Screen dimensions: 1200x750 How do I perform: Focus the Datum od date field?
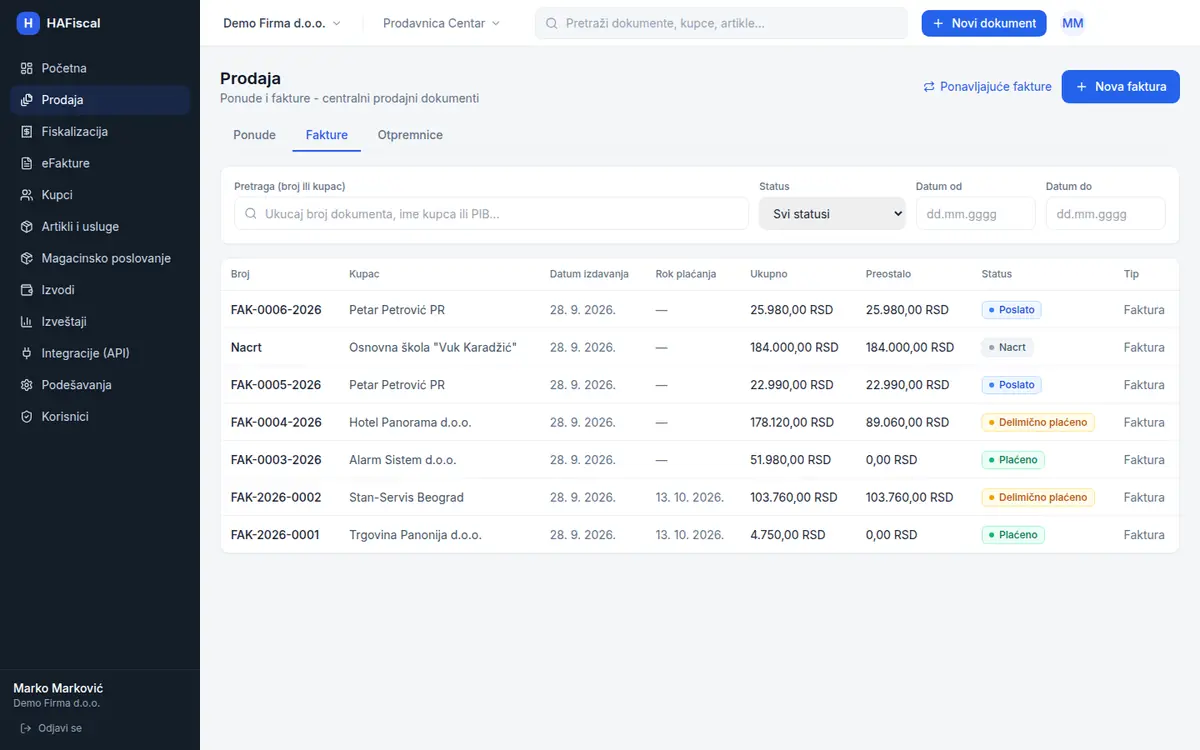pos(976,213)
